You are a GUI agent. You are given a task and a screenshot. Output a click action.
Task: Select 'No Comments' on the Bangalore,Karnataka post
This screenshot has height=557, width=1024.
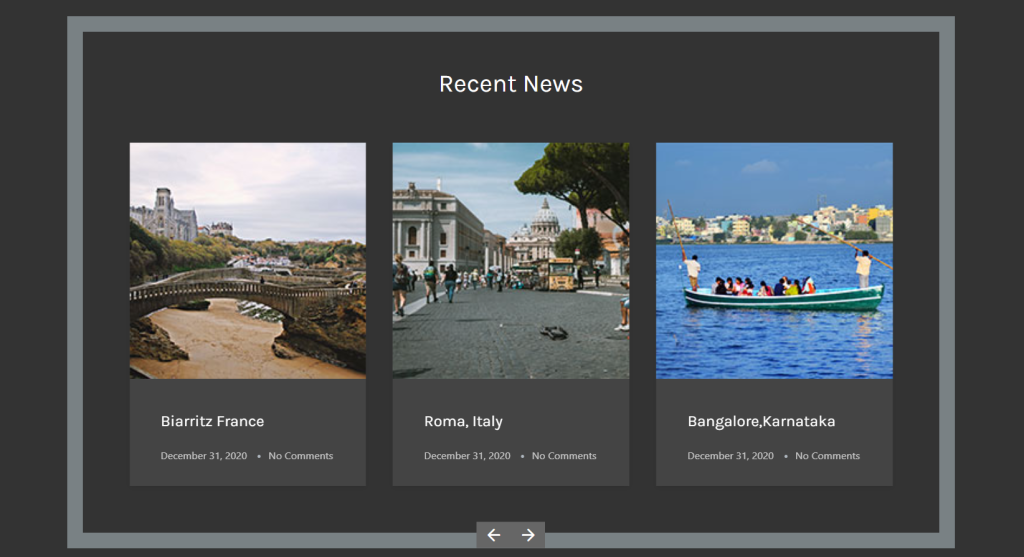coord(827,456)
